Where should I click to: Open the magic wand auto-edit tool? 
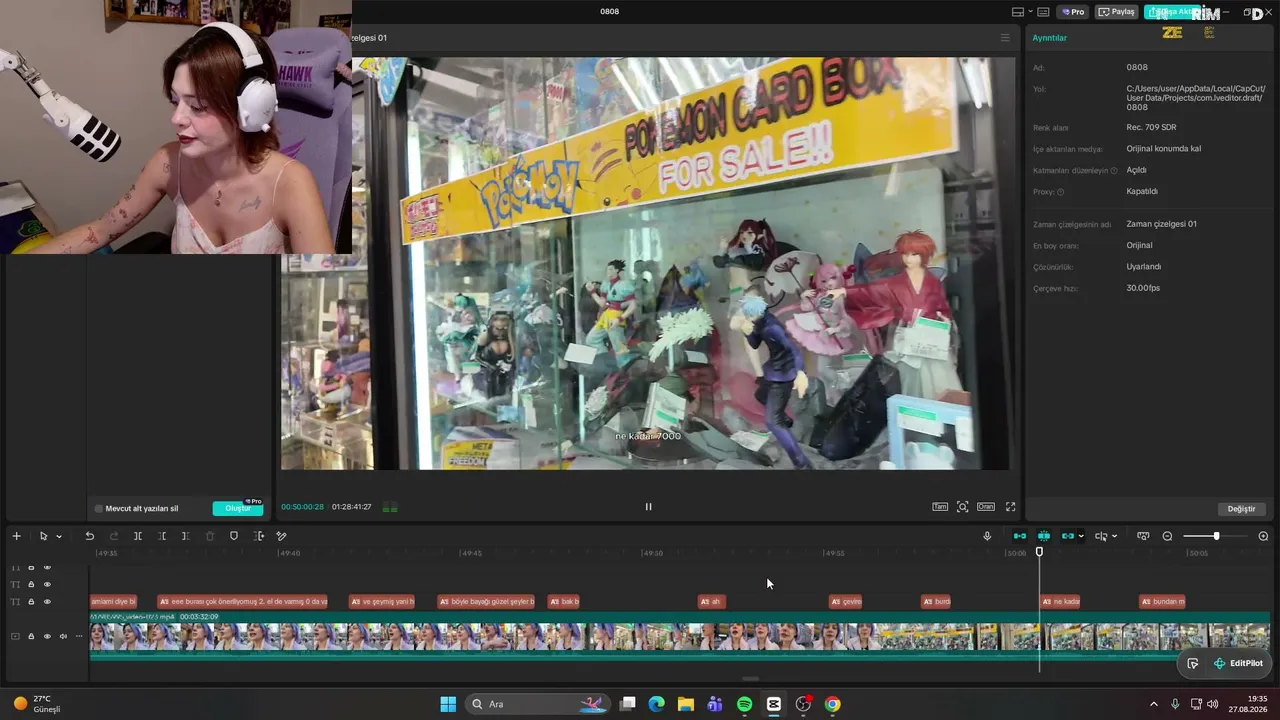click(x=281, y=536)
